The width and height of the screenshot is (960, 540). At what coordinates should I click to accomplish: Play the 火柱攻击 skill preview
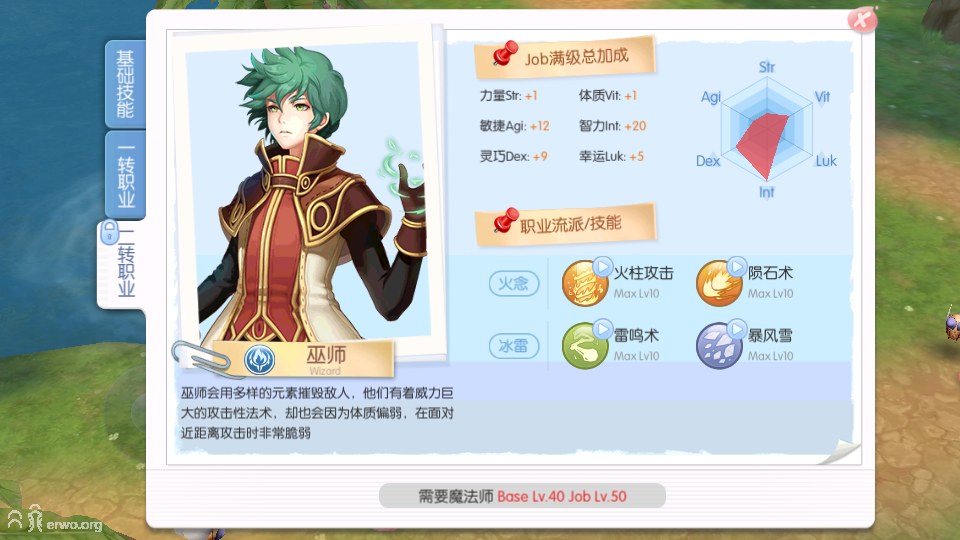pyautogui.click(x=603, y=267)
